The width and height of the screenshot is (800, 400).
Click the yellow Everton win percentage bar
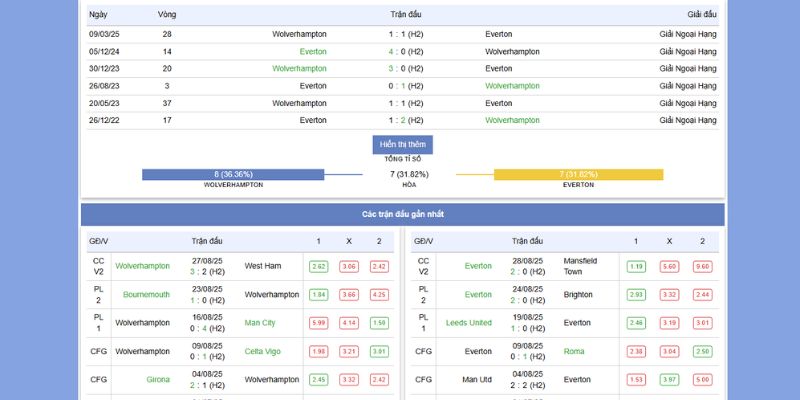pos(578,174)
